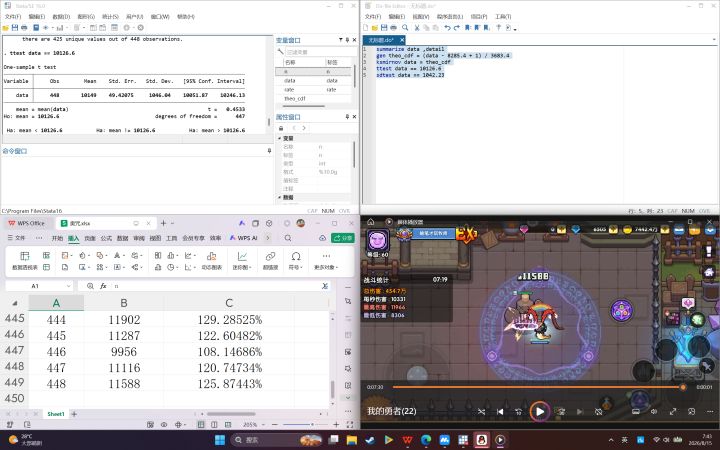Click the home icon in media player
Viewport: 720px width, 450px height.
371,222
